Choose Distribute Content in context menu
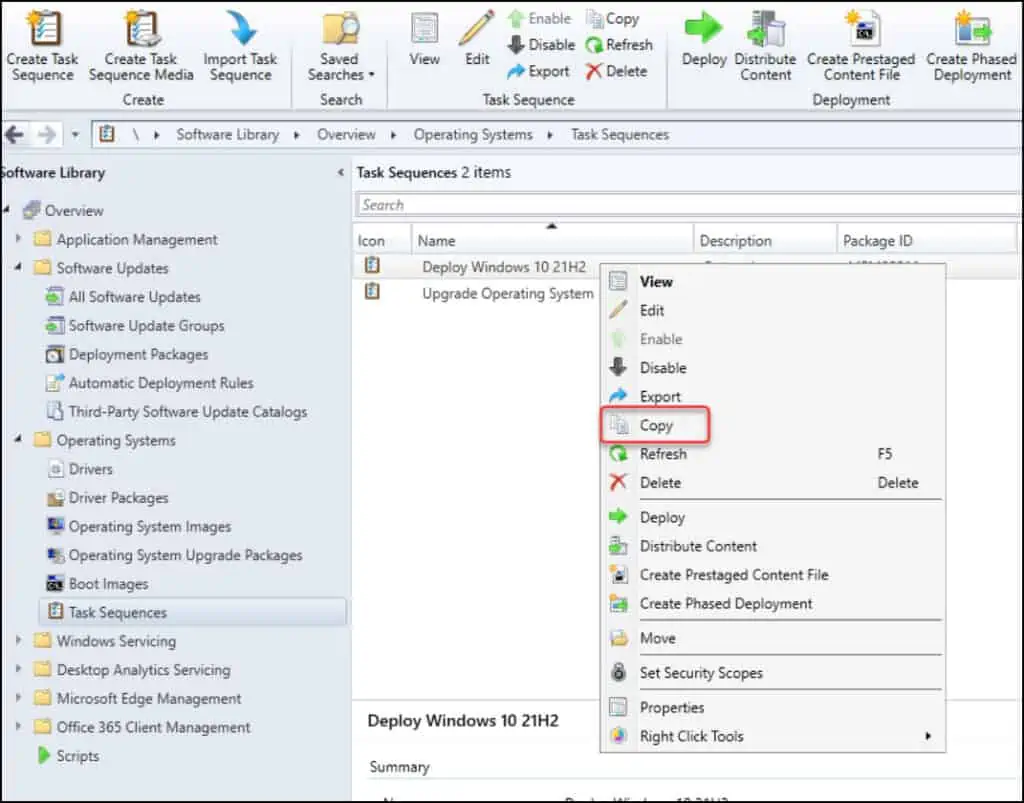The height and width of the screenshot is (803, 1024). tap(773, 546)
